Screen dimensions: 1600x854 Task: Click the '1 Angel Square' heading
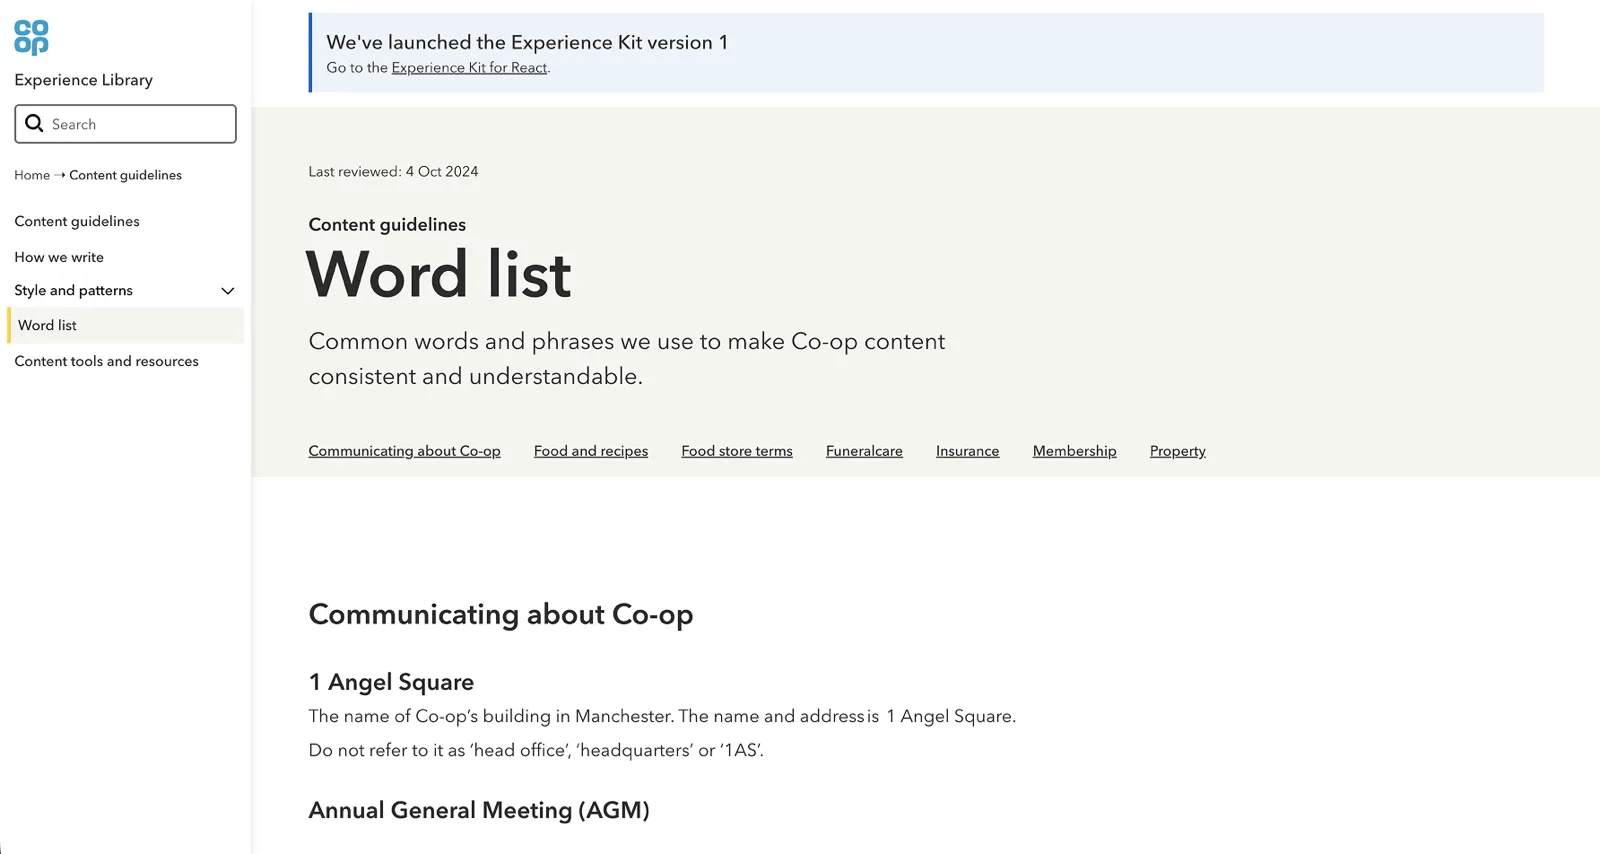(391, 682)
